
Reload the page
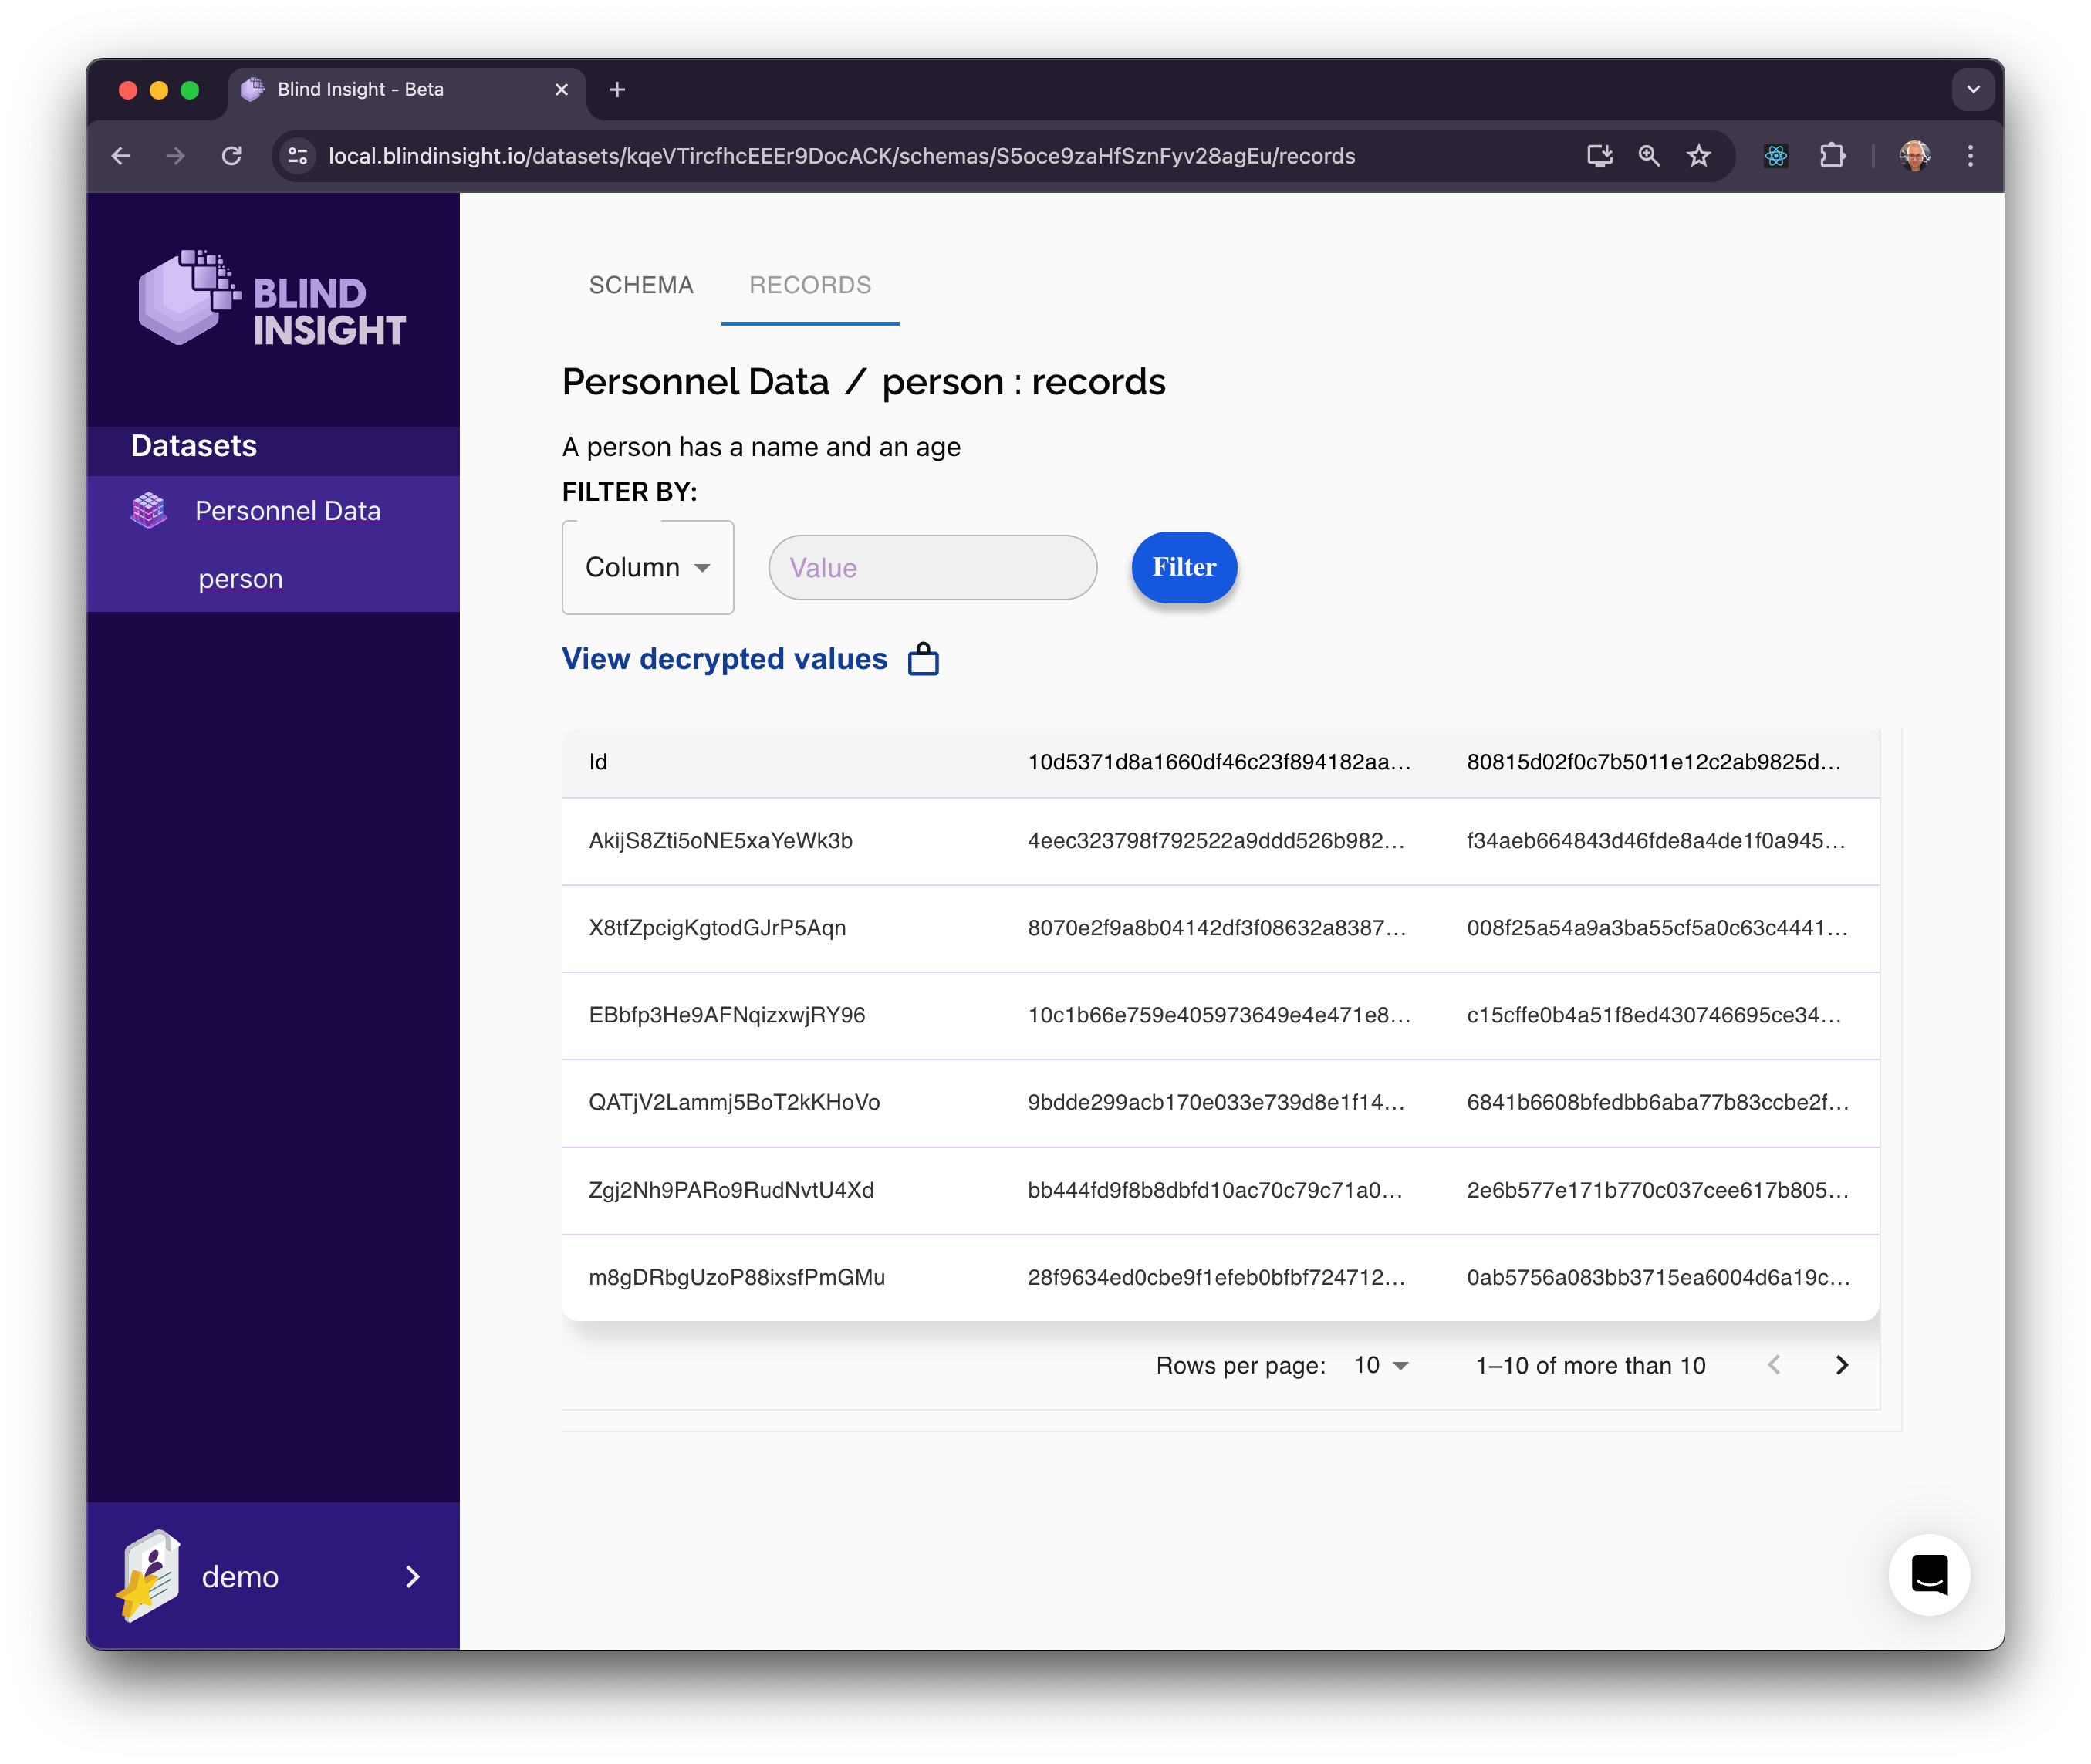[x=231, y=156]
